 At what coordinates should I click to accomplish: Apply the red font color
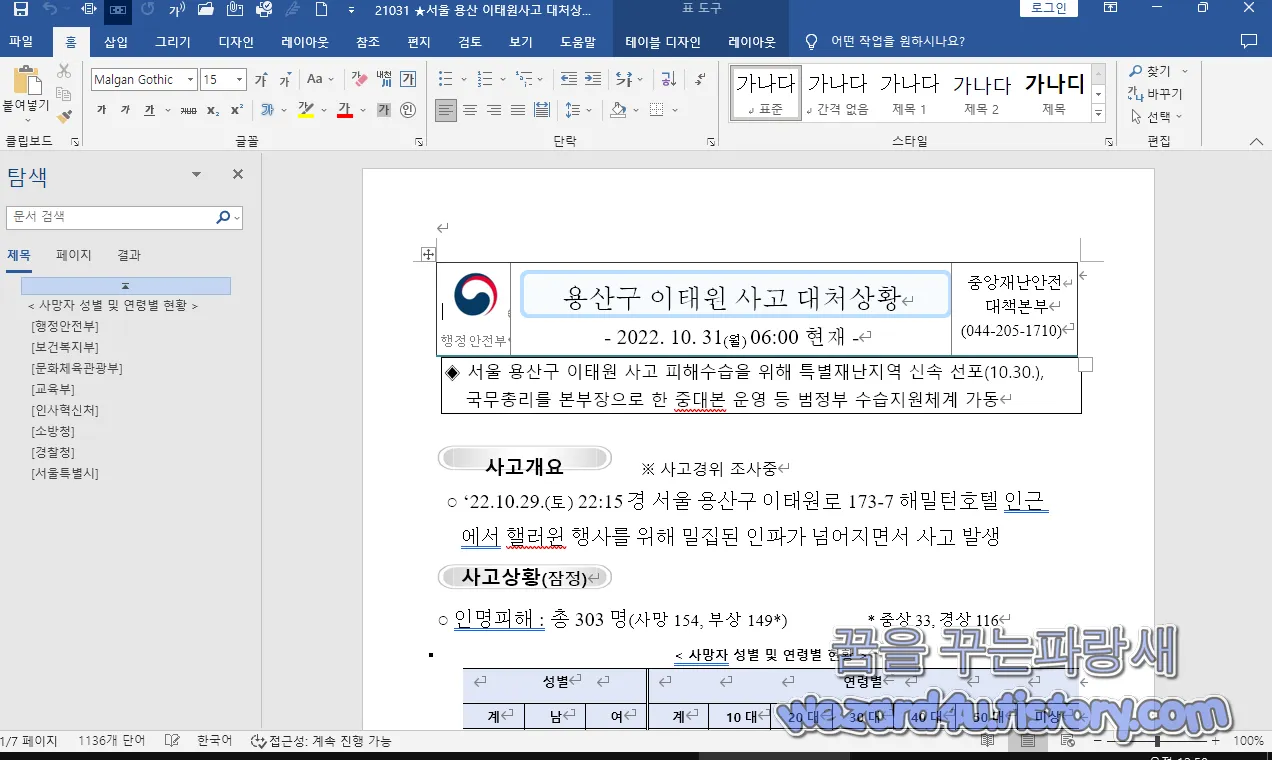coord(345,111)
